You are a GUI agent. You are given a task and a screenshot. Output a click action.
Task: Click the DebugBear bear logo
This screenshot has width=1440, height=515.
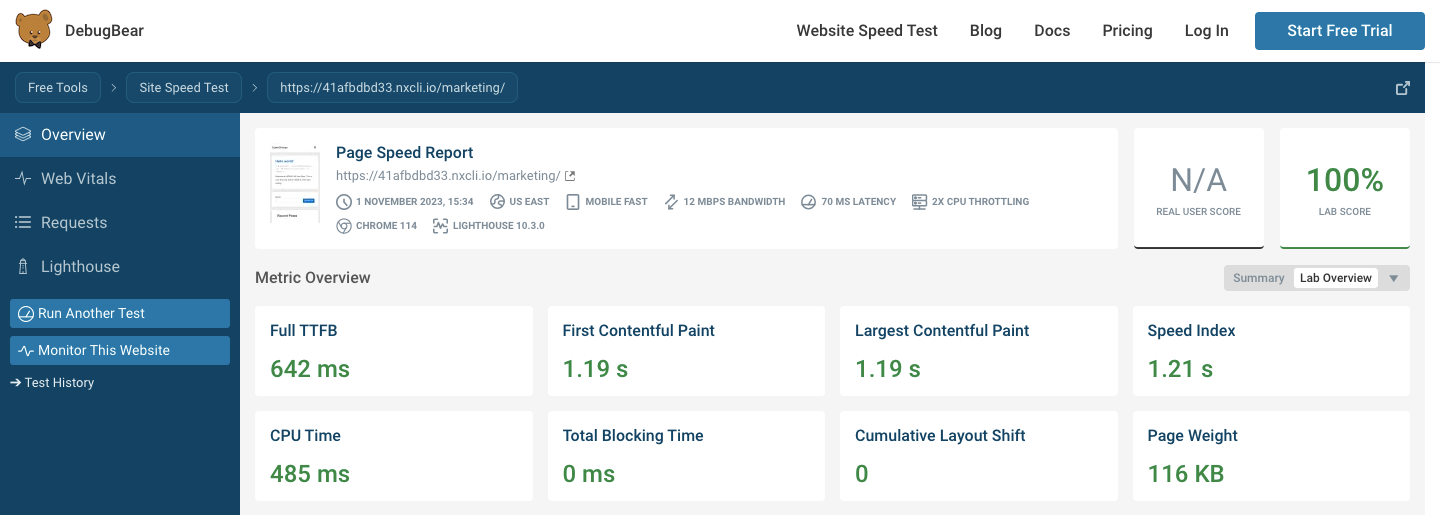coord(34,30)
